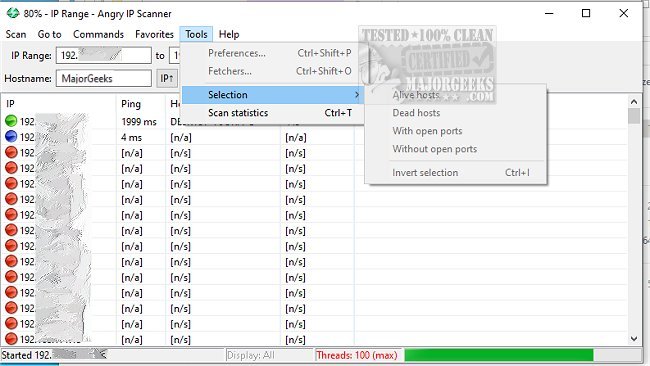
Task: Open the Commands menu
Action: 98,34
